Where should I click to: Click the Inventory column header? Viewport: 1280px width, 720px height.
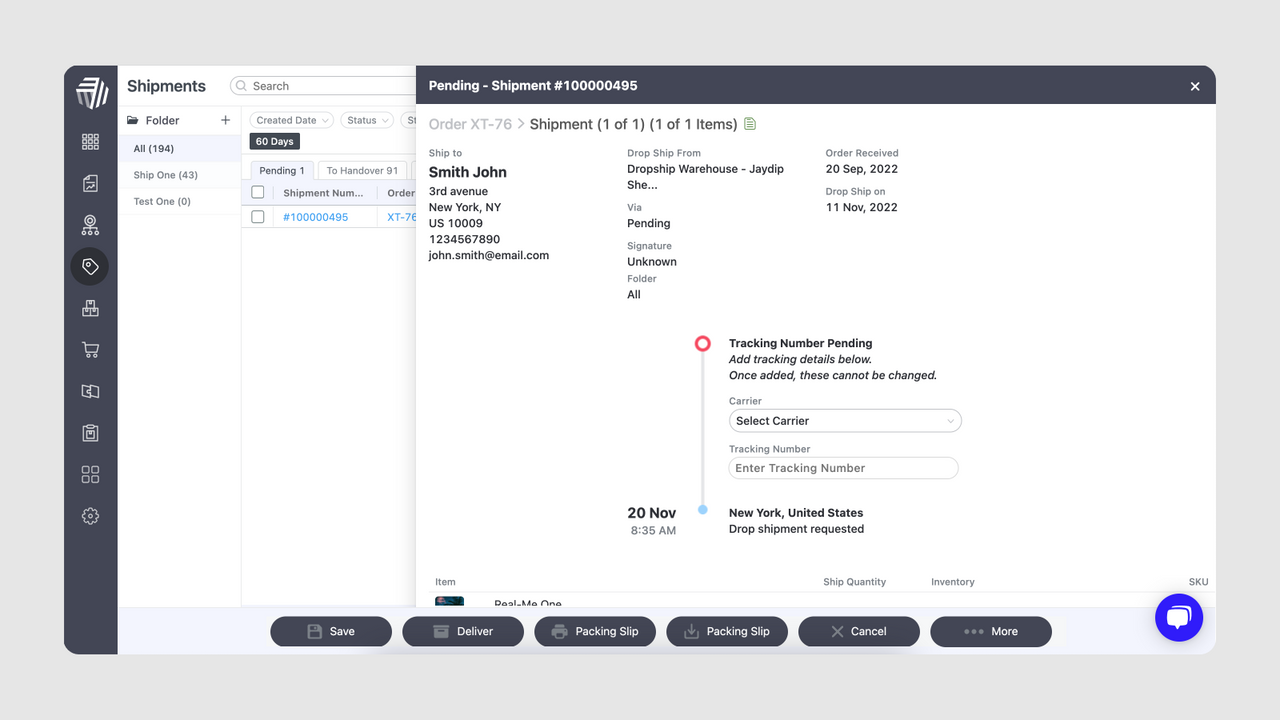coord(952,581)
